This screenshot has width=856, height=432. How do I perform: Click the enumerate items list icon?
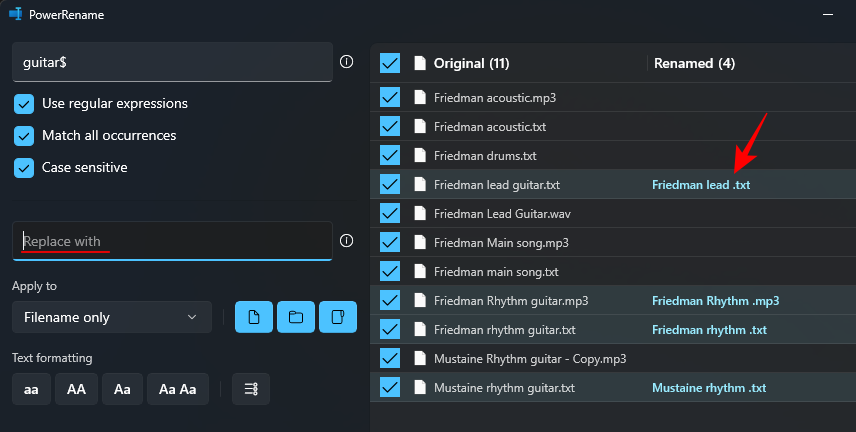tap(251, 389)
